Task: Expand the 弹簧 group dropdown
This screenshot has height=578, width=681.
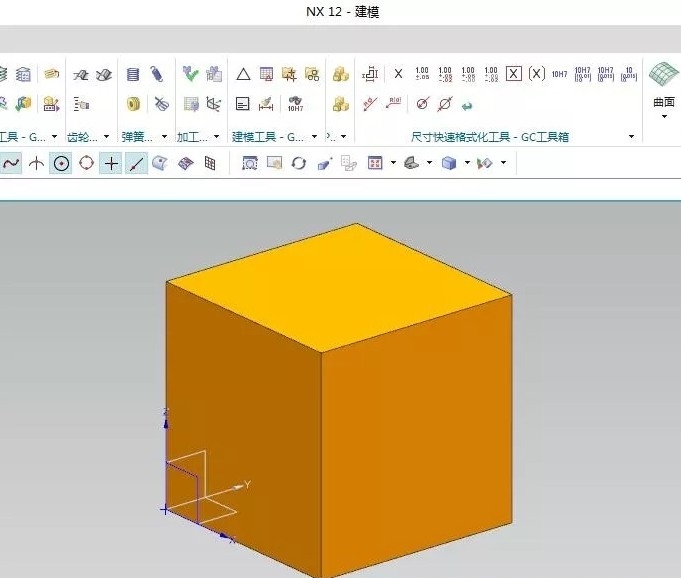Action: pyautogui.click(x=164, y=137)
